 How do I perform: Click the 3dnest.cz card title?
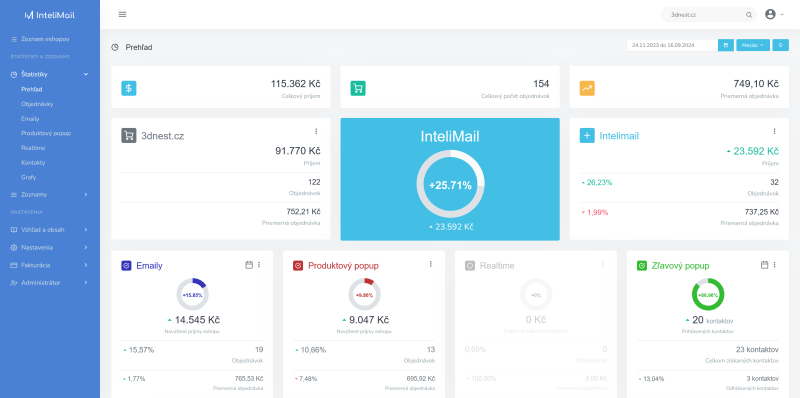(x=163, y=136)
